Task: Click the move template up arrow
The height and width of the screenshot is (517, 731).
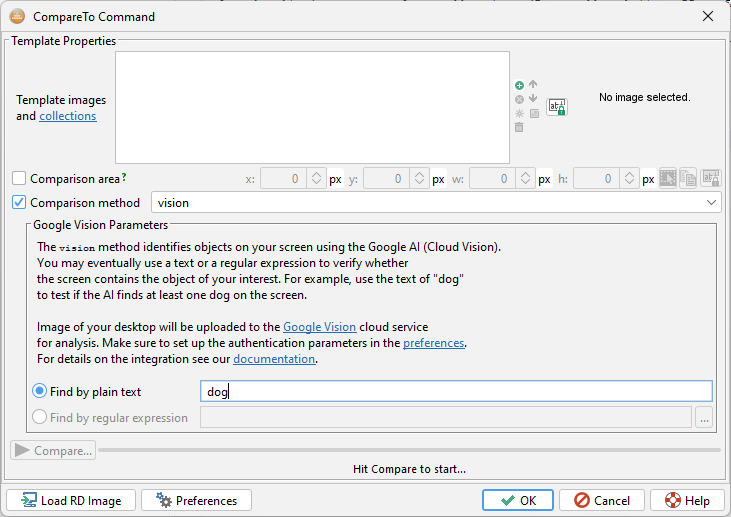Action: 533,85
